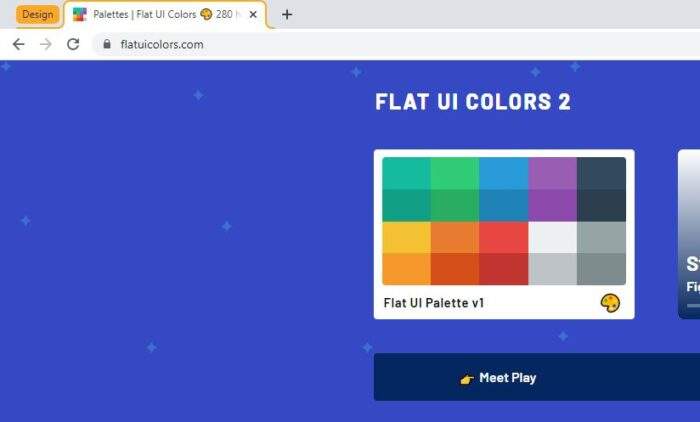This screenshot has height=422, width=700.
Task: Pick the darker blue swatch in second row
Action: (x=504, y=205)
